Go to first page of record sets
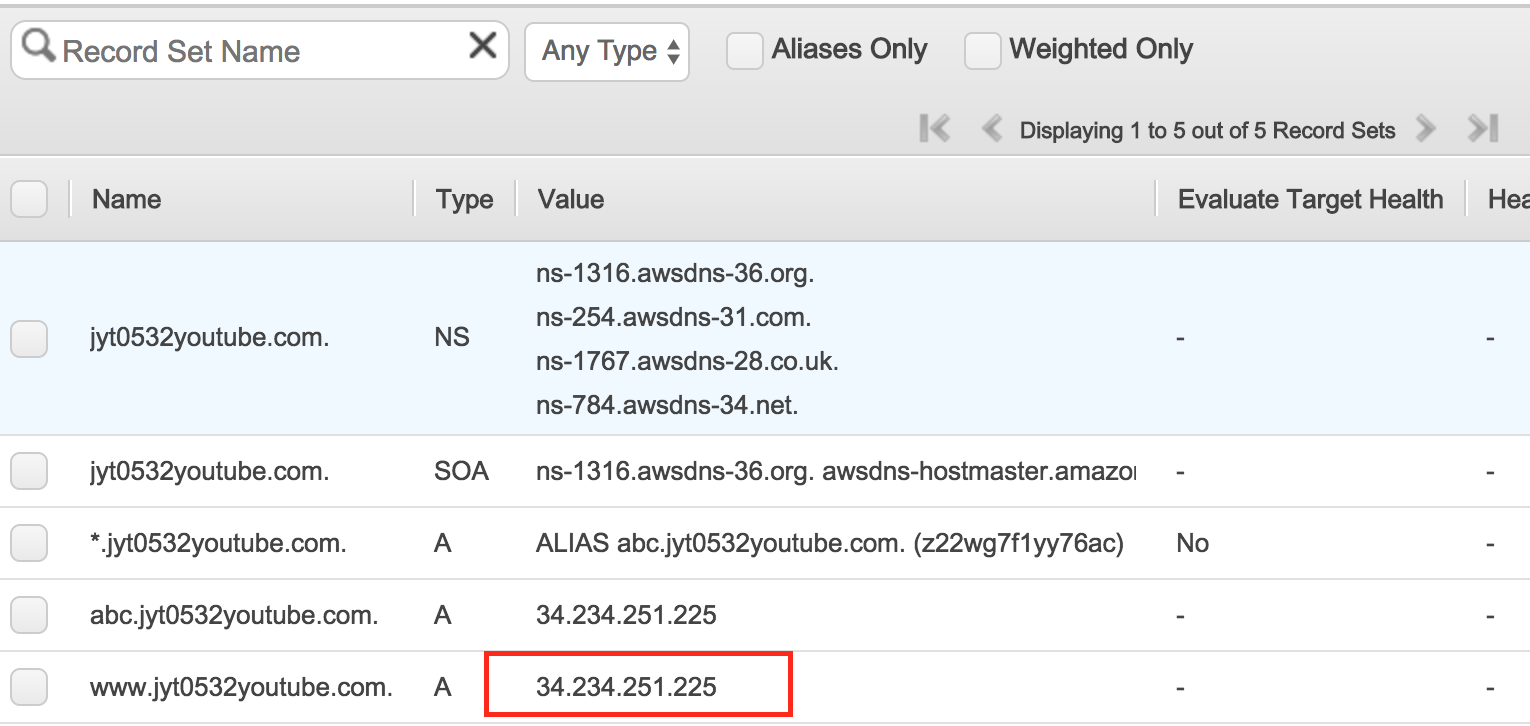 tap(934, 128)
